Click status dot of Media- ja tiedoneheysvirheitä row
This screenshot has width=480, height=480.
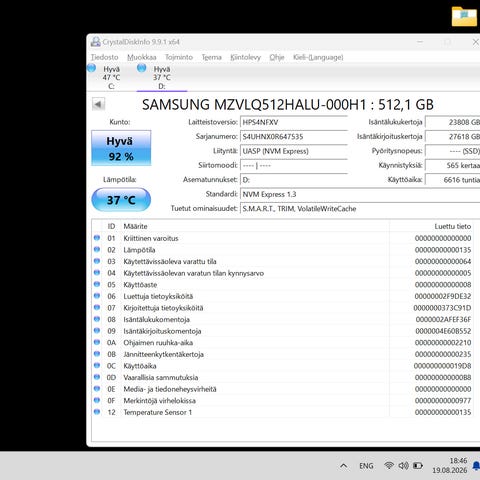pos(97,389)
